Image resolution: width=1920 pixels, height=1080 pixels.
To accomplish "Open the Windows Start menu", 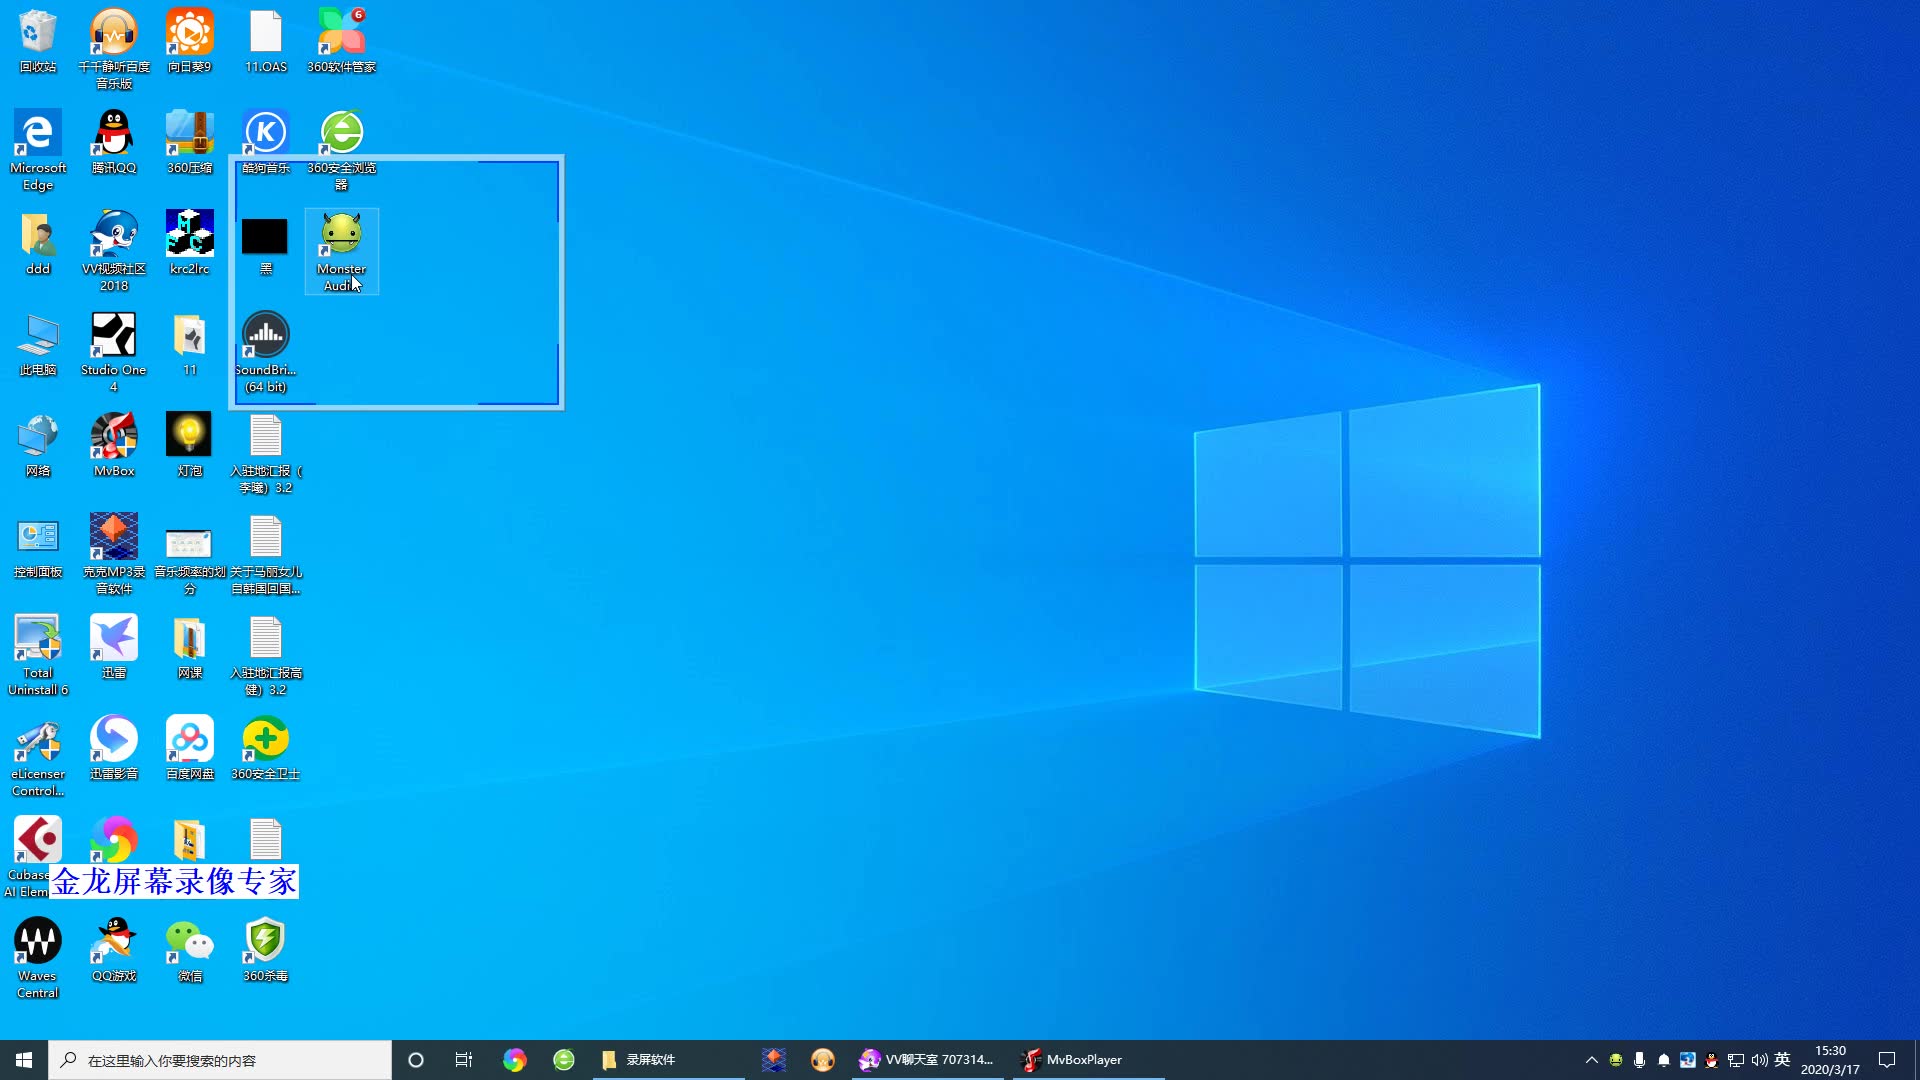I will pyautogui.click(x=24, y=1060).
